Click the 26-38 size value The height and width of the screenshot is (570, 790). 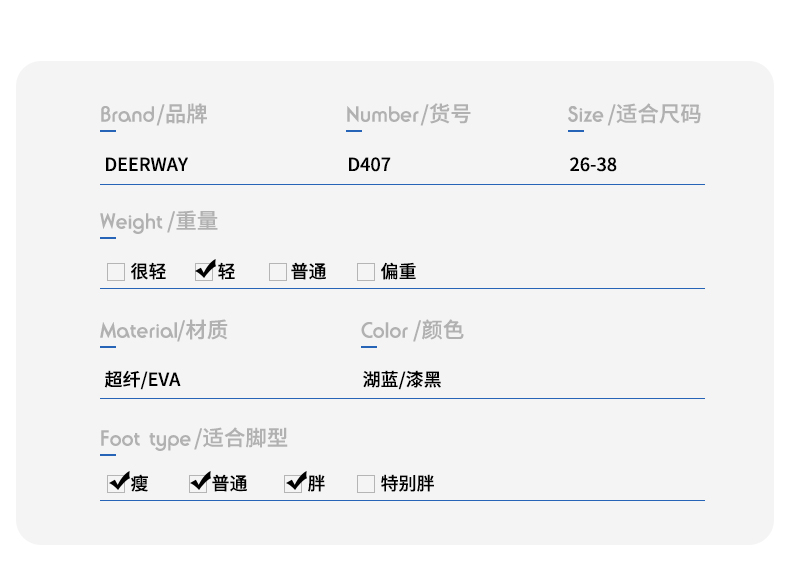[593, 165]
